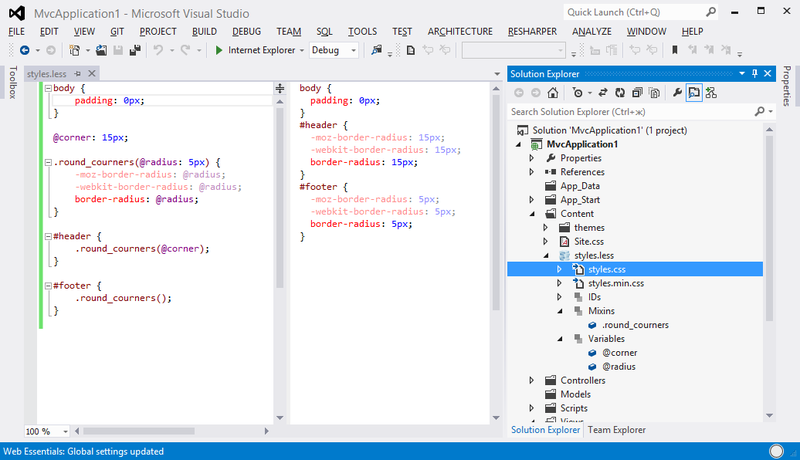Select the @corner variable item
The height and width of the screenshot is (460, 800).
click(619, 353)
